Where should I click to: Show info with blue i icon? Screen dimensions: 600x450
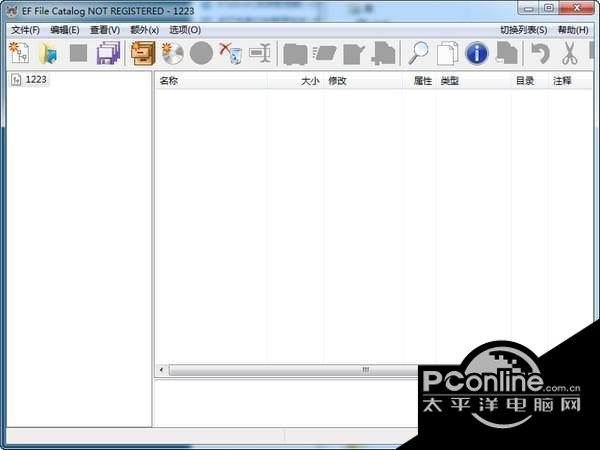coord(477,53)
